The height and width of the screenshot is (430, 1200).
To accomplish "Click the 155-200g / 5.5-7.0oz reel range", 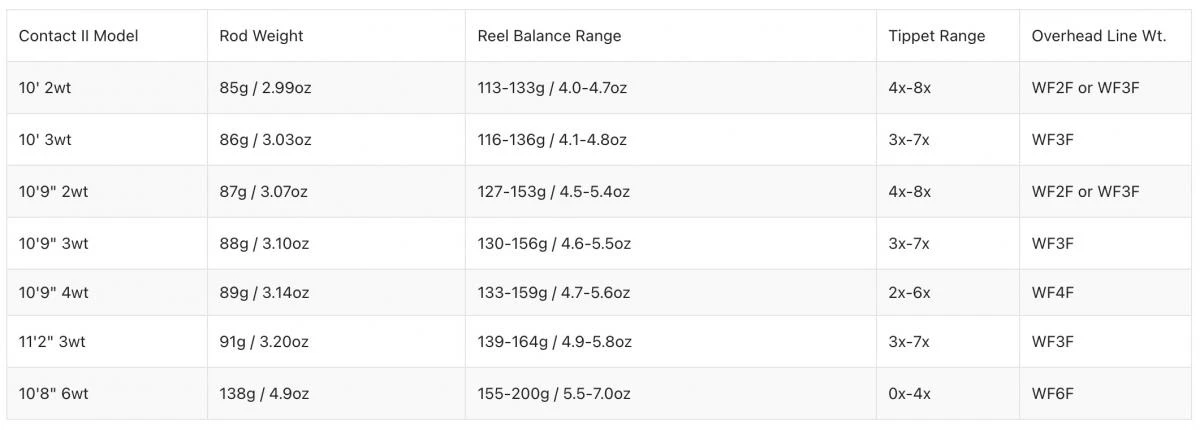I will click(x=554, y=394).
